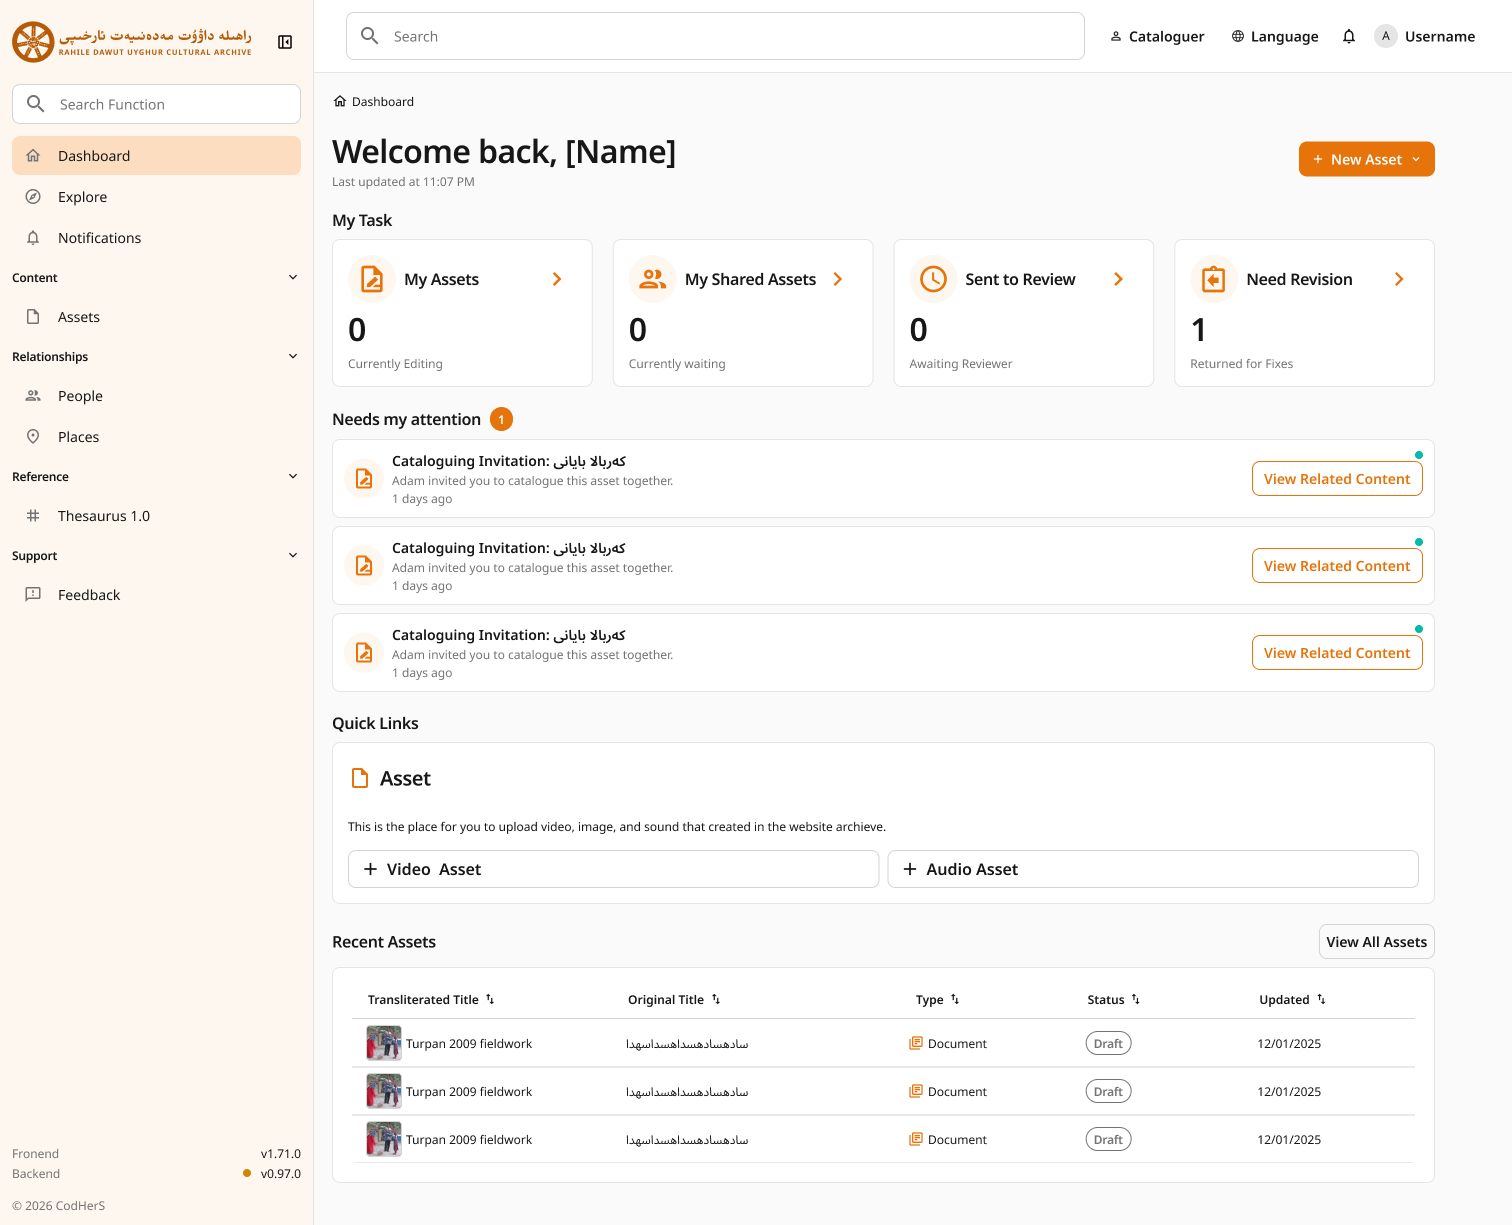Collapse the Content section in the sidebar
This screenshot has height=1225, width=1512.
292,277
